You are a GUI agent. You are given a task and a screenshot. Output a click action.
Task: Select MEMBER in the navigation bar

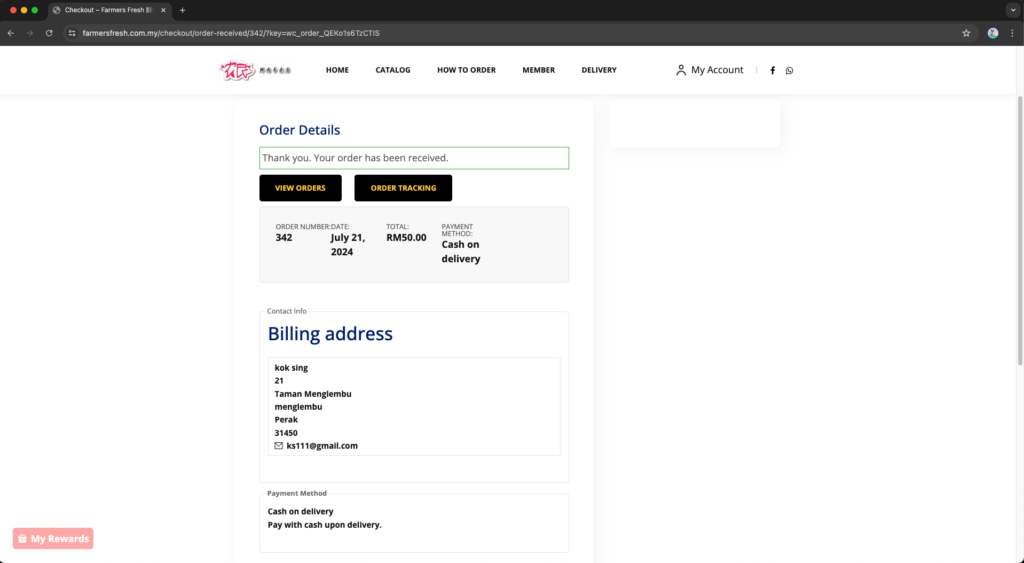coord(538,70)
